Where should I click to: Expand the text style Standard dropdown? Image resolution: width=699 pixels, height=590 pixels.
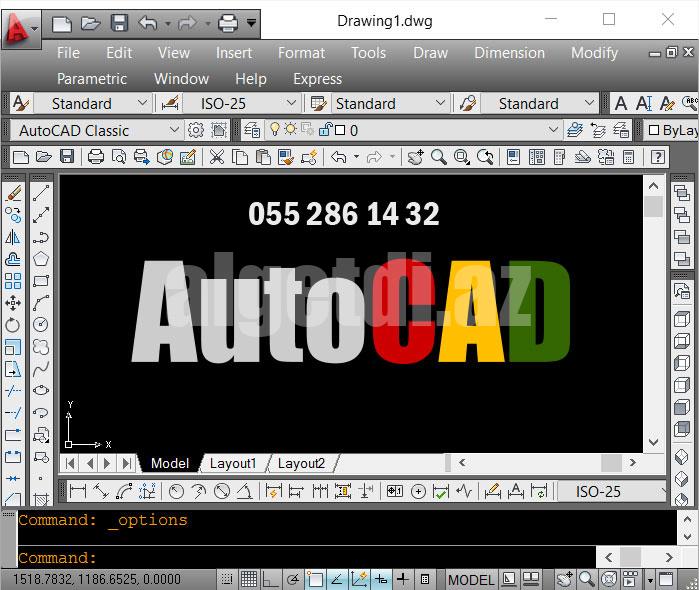tap(142, 103)
